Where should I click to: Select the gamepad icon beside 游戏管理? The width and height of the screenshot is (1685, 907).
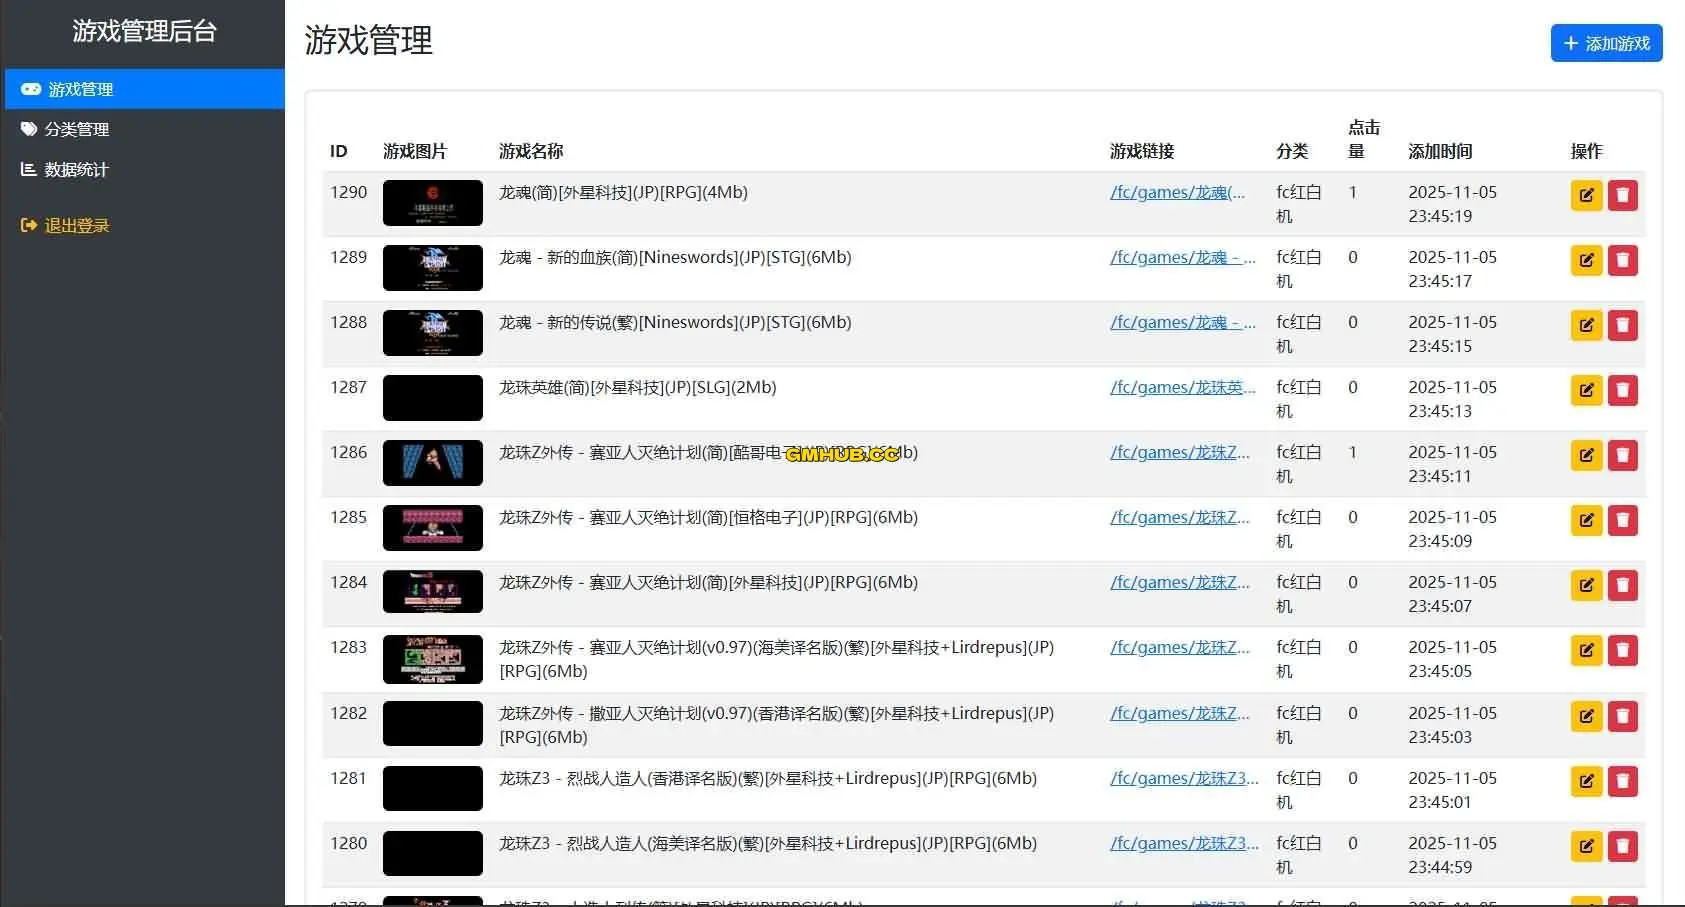(x=29, y=88)
